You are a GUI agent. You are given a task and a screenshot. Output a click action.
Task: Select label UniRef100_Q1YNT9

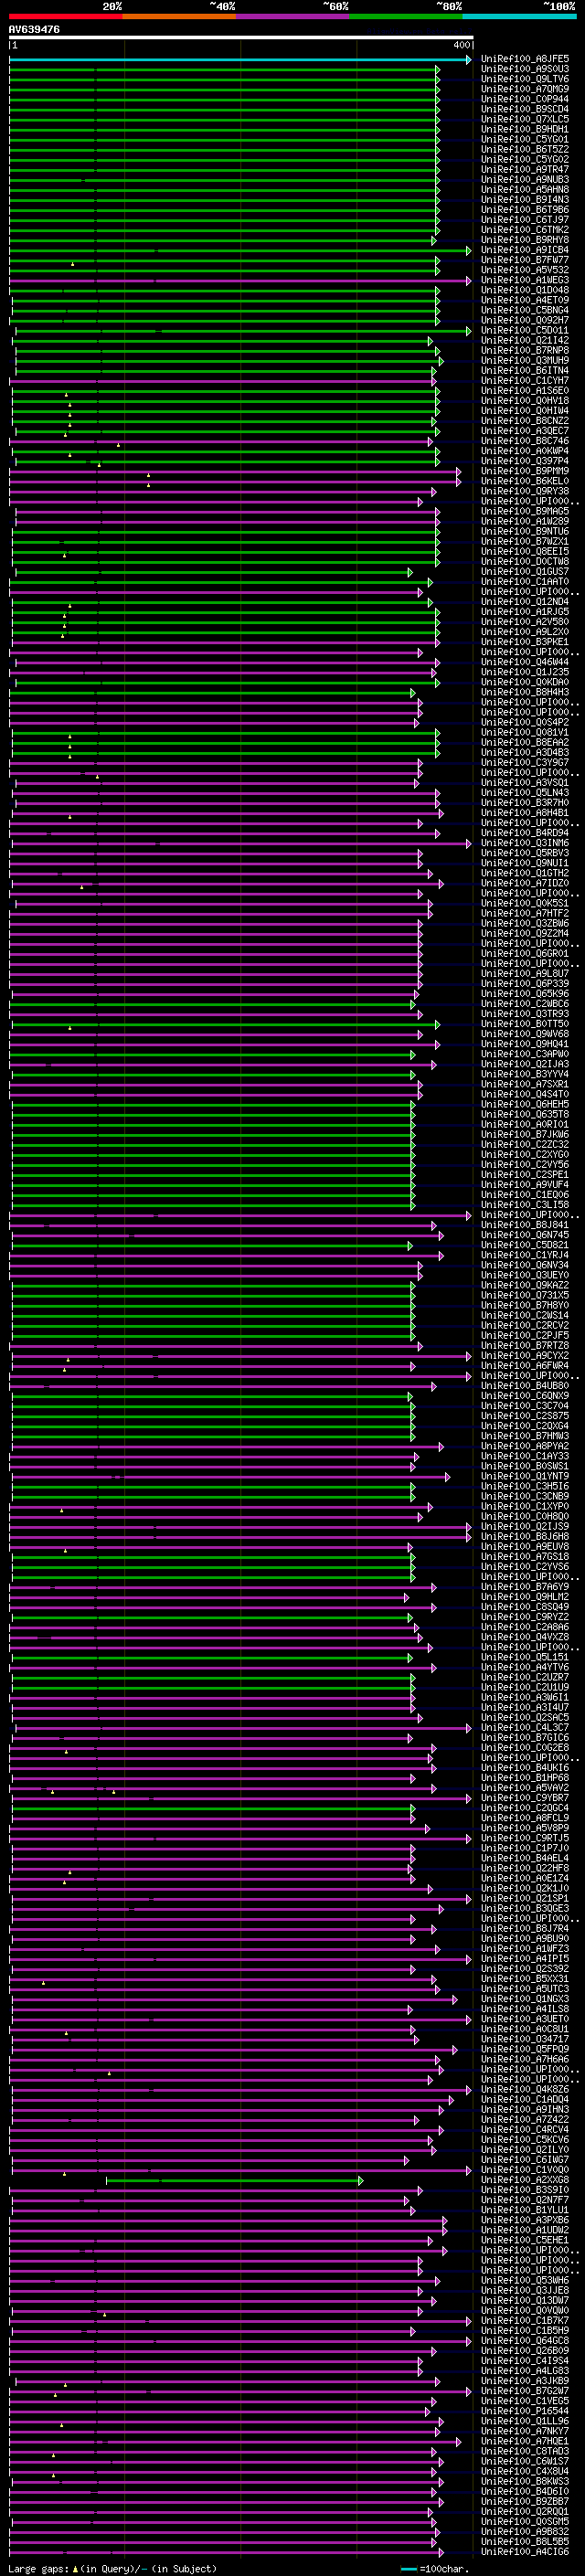(525, 1476)
